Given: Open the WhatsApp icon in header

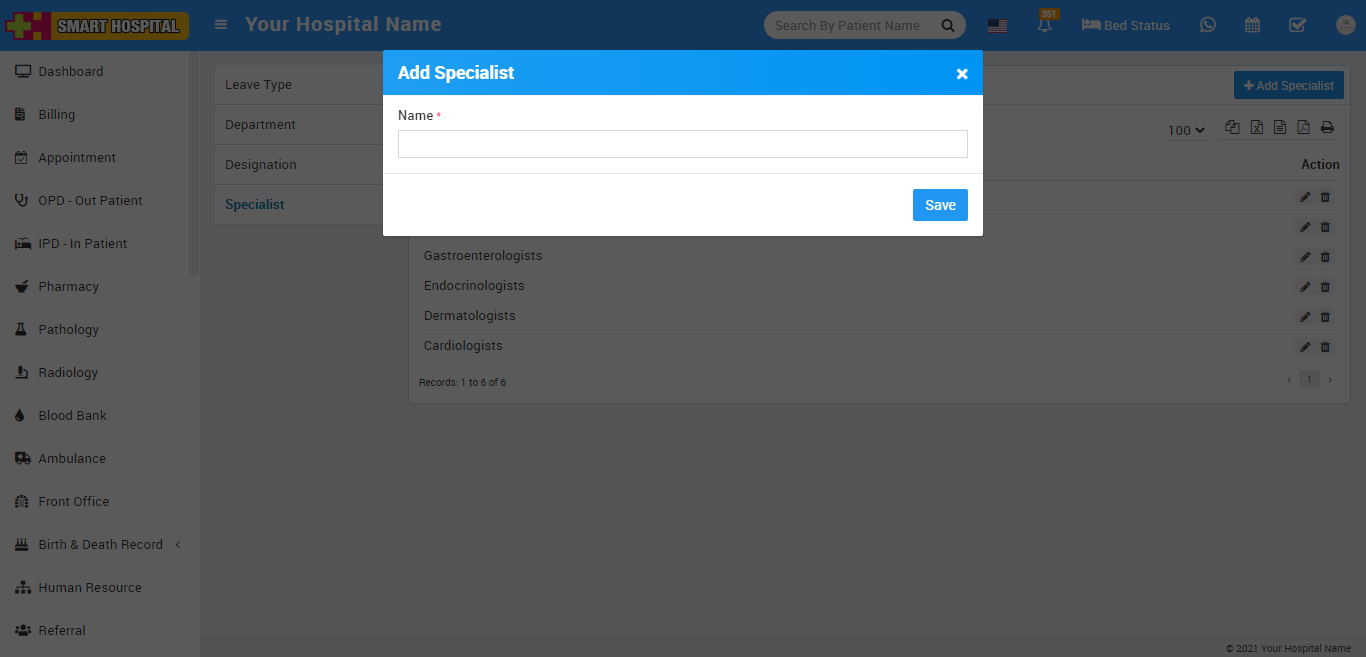Looking at the screenshot, I should 1208,25.
